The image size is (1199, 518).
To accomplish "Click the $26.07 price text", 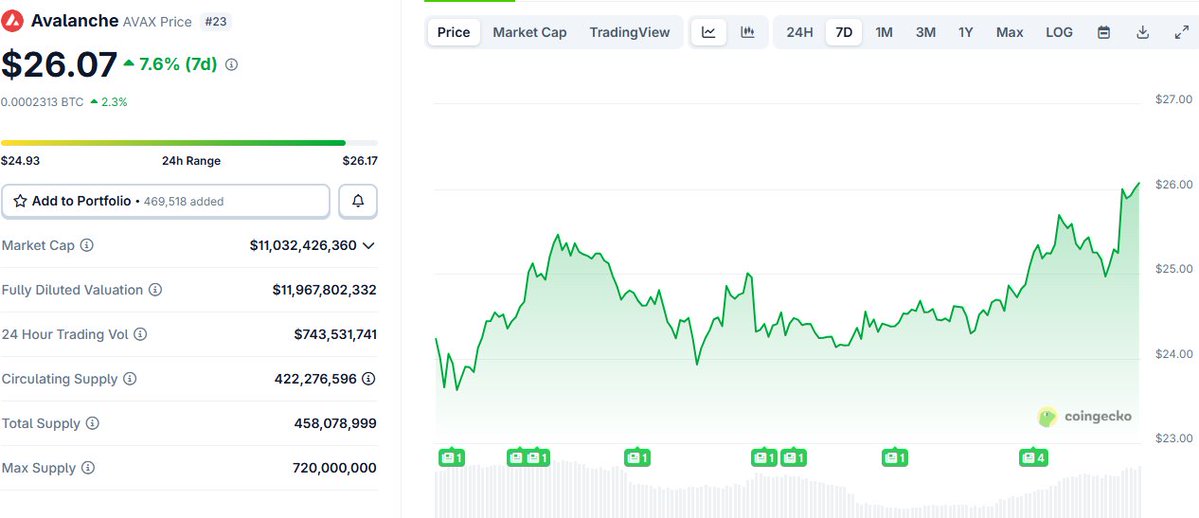I will coord(59,65).
